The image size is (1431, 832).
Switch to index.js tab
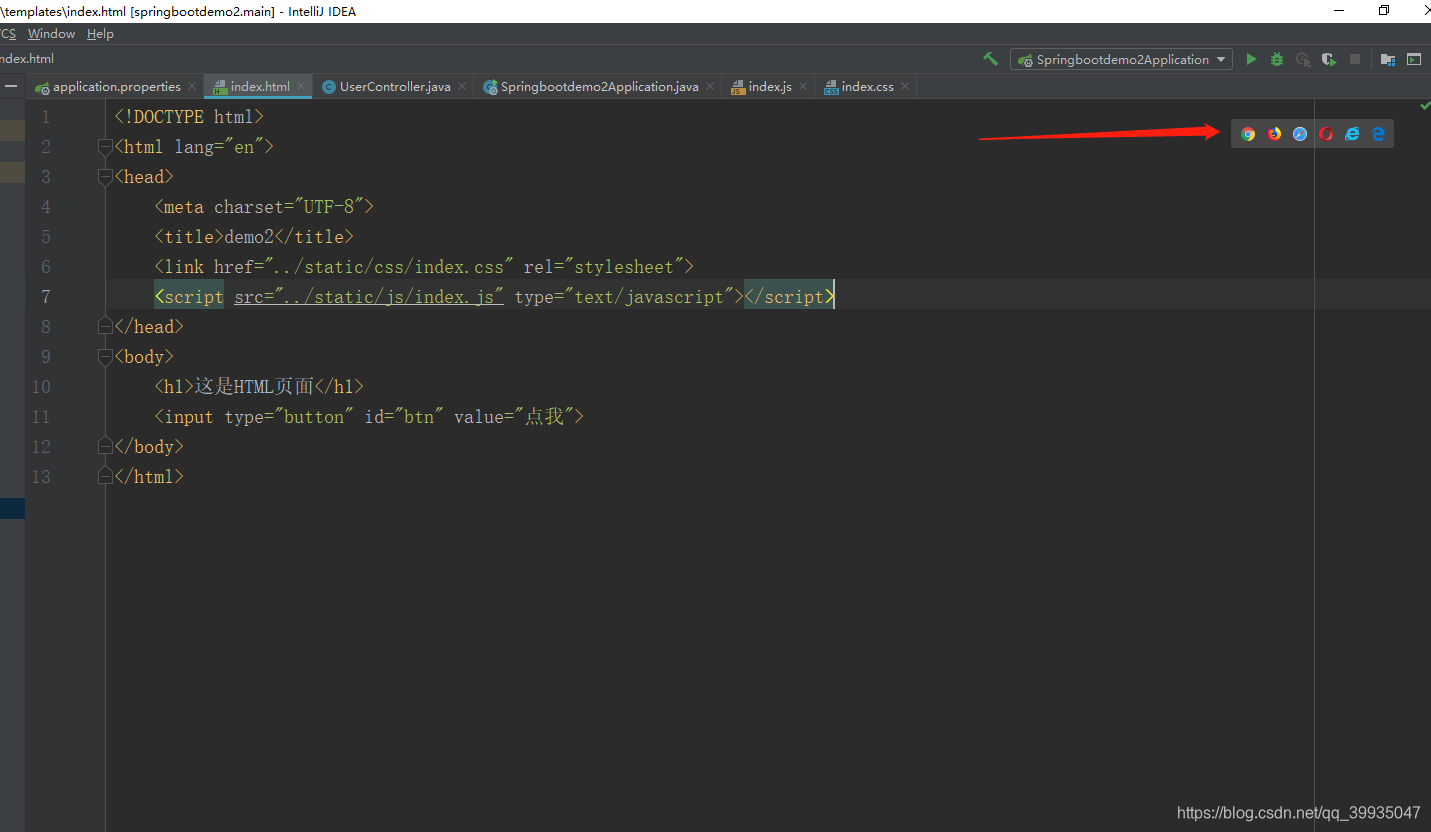770,87
